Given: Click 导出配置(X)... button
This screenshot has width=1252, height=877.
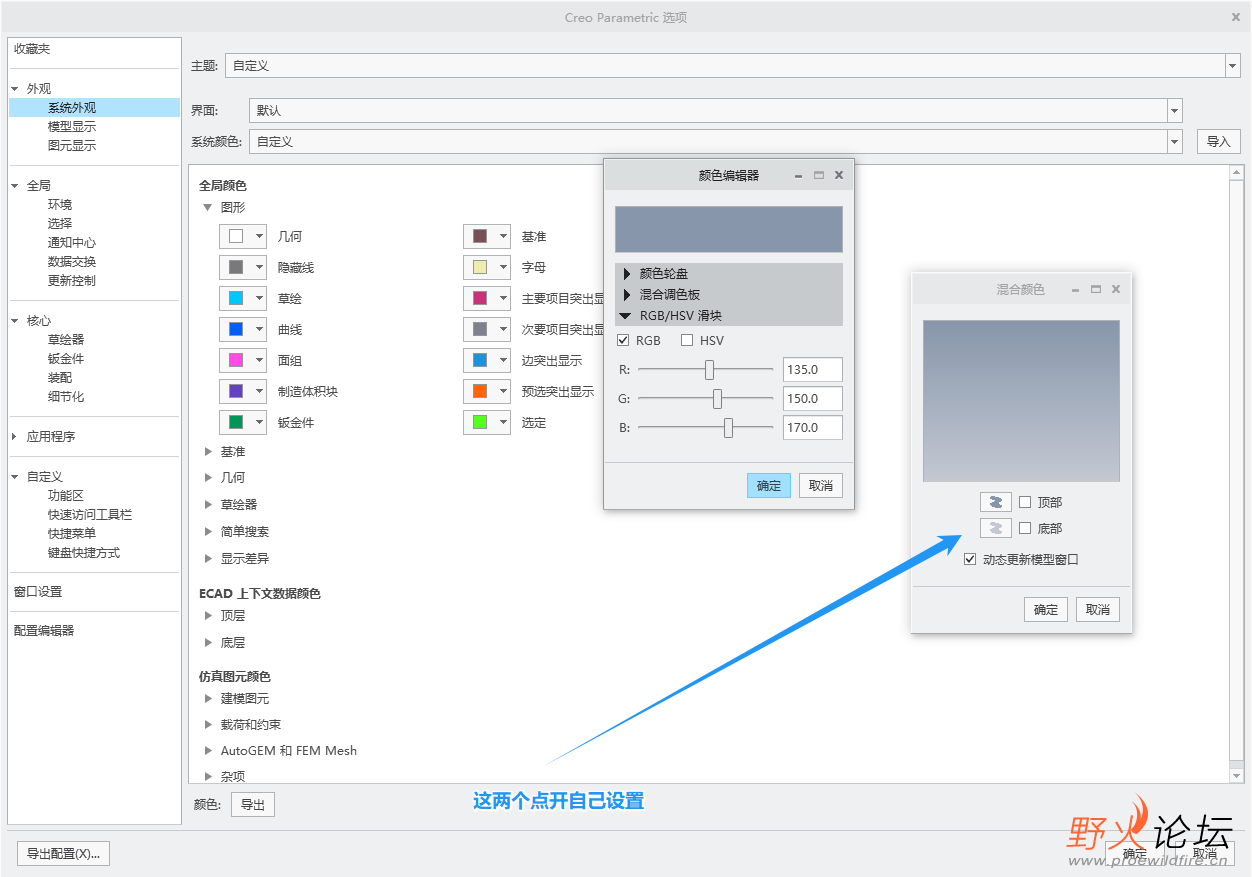Looking at the screenshot, I should tap(64, 854).
